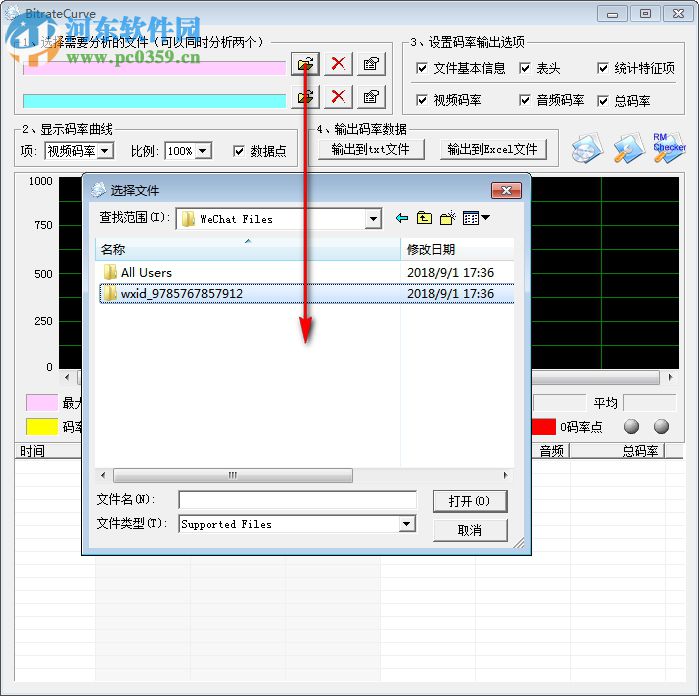Sort file list by 修改日期 column
This screenshot has height=696, width=699.
pyautogui.click(x=457, y=249)
